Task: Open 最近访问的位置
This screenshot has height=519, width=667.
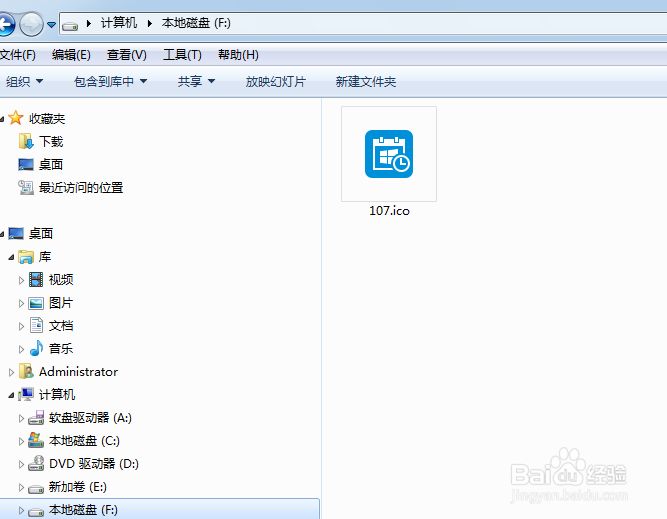Action: 81,188
